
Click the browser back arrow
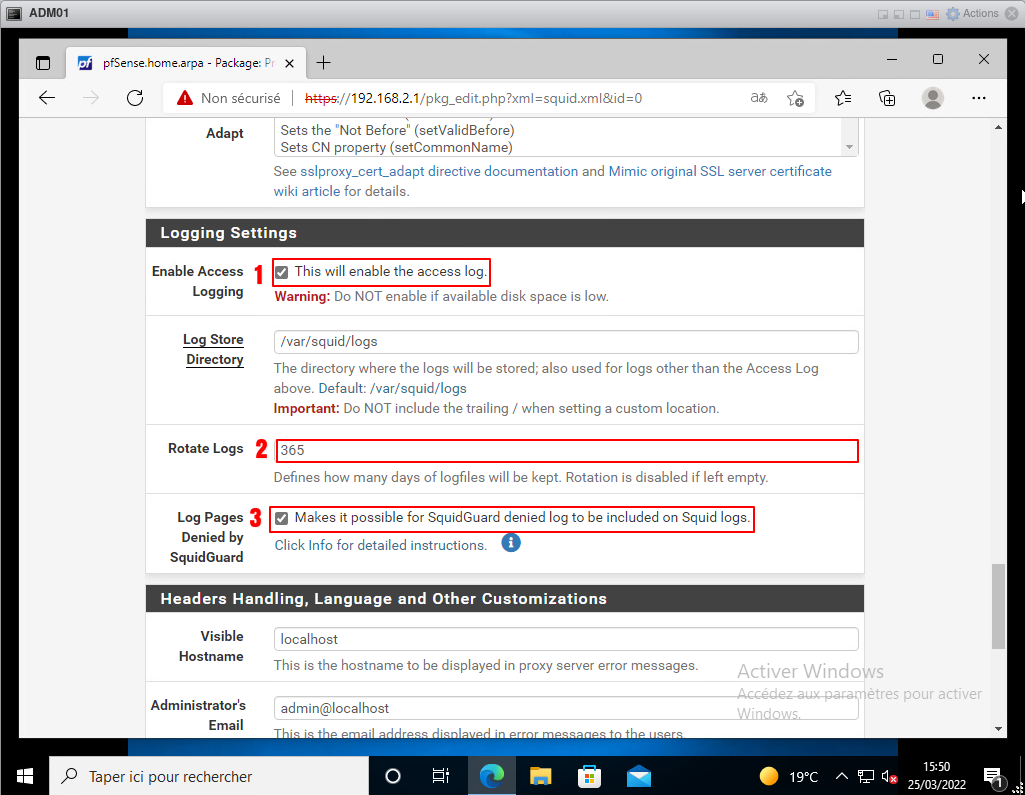[47, 98]
